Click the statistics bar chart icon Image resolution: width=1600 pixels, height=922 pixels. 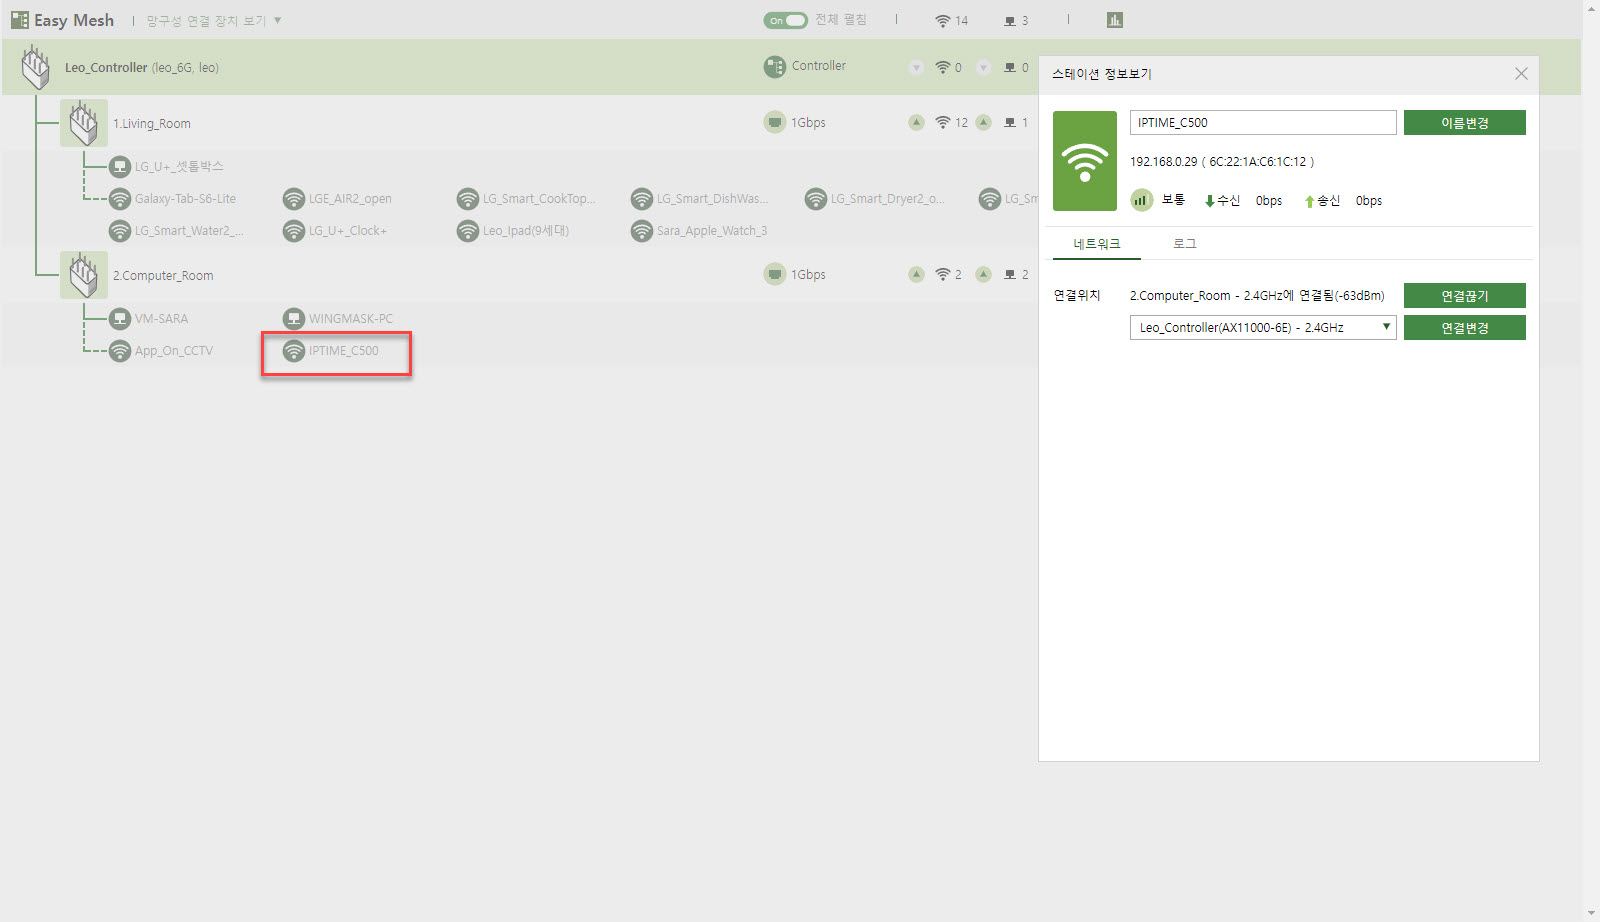tap(1115, 20)
